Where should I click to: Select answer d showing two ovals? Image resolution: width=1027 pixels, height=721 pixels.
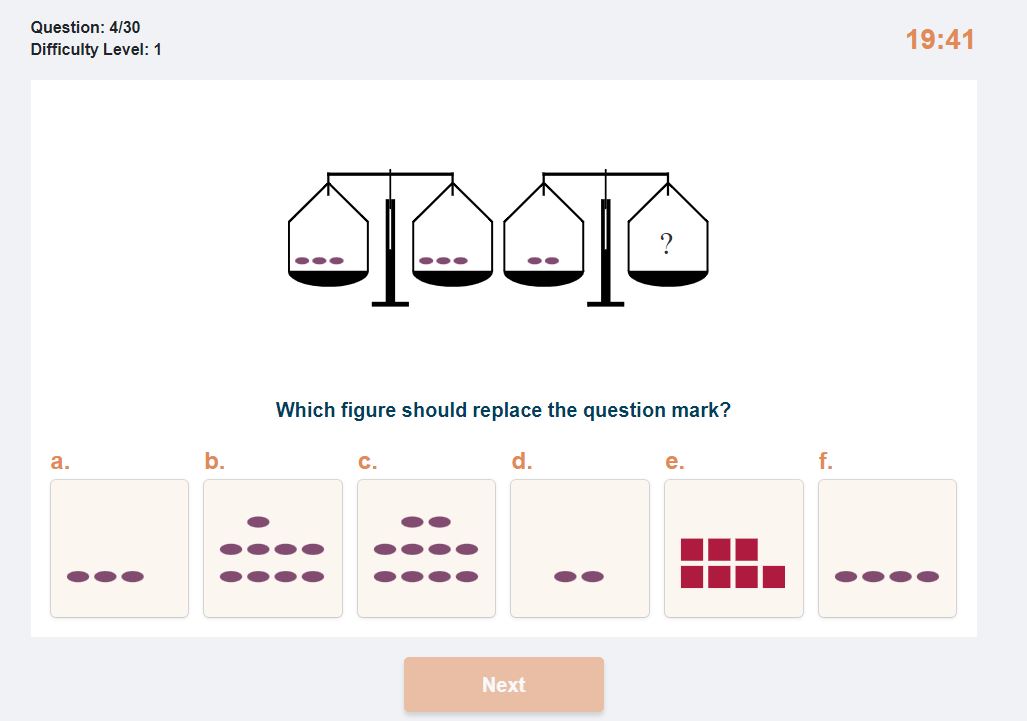click(x=580, y=548)
